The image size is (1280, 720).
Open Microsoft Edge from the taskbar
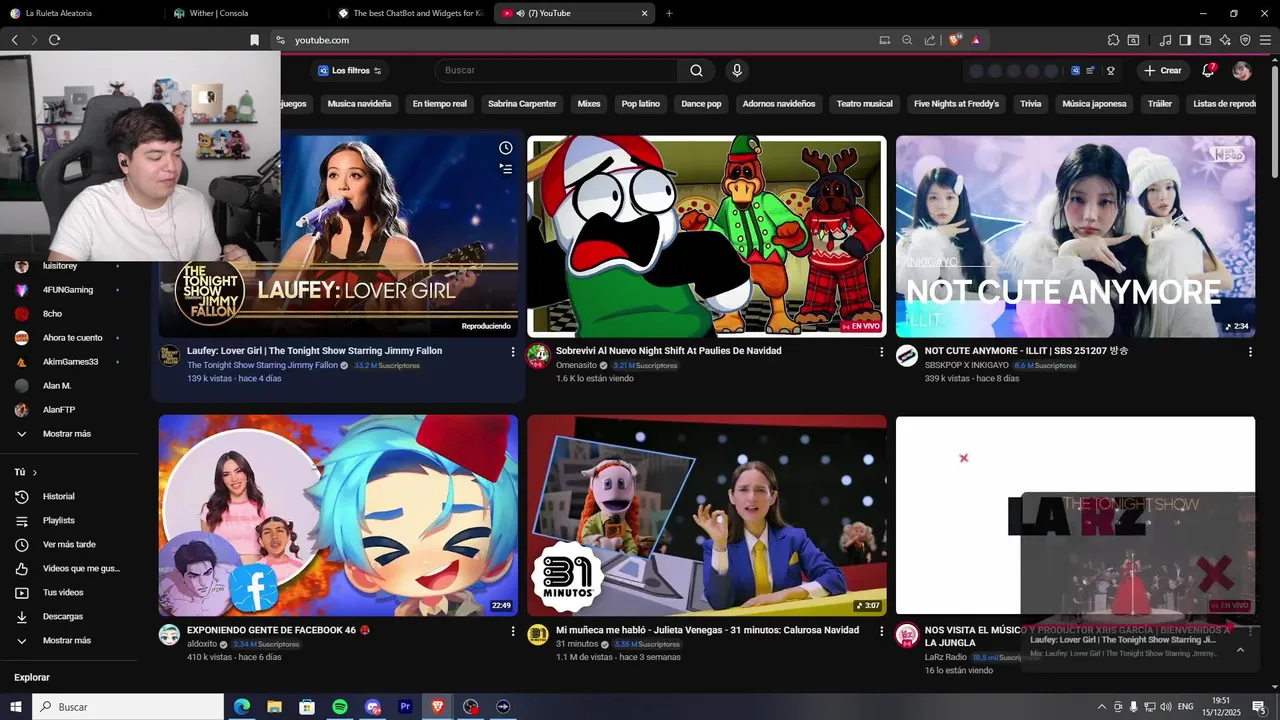coord(241,706)
